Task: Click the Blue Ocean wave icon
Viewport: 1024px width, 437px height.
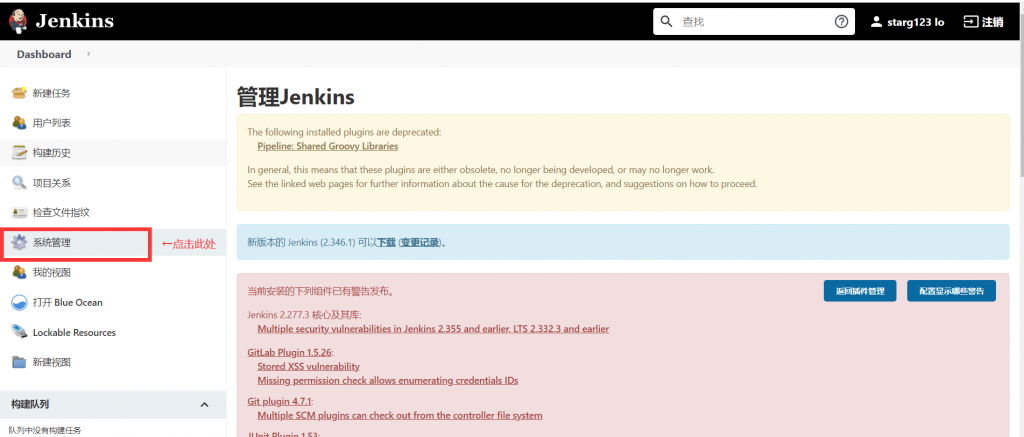Action: [20, 302]
